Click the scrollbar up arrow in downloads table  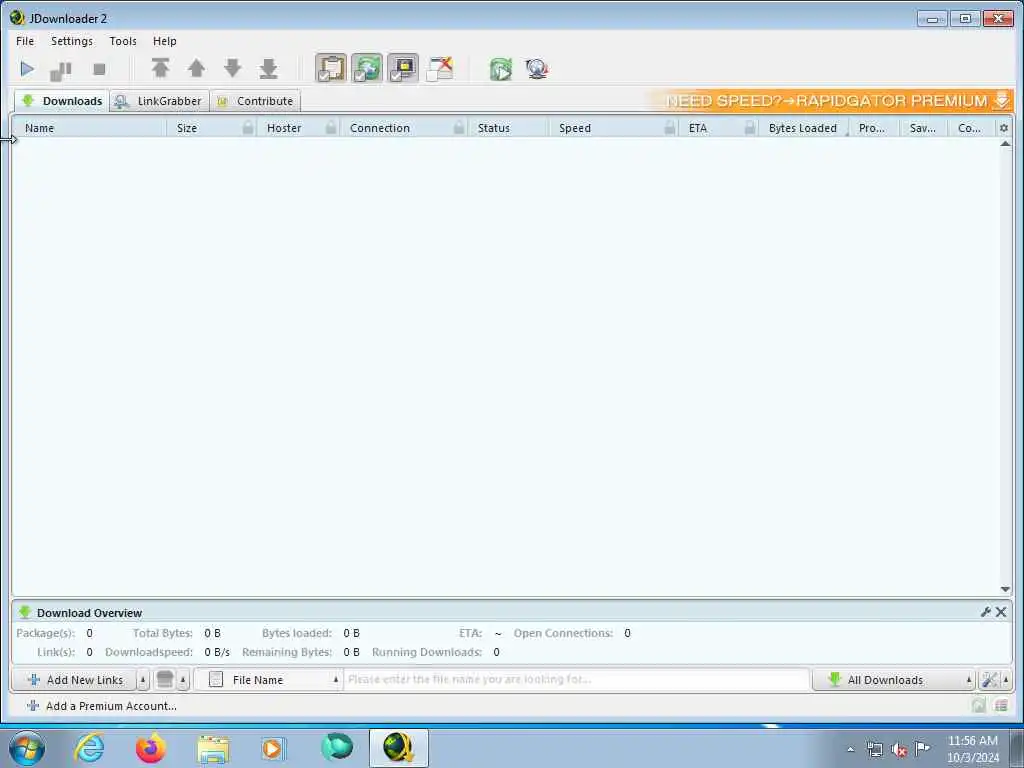[1006, 144]
